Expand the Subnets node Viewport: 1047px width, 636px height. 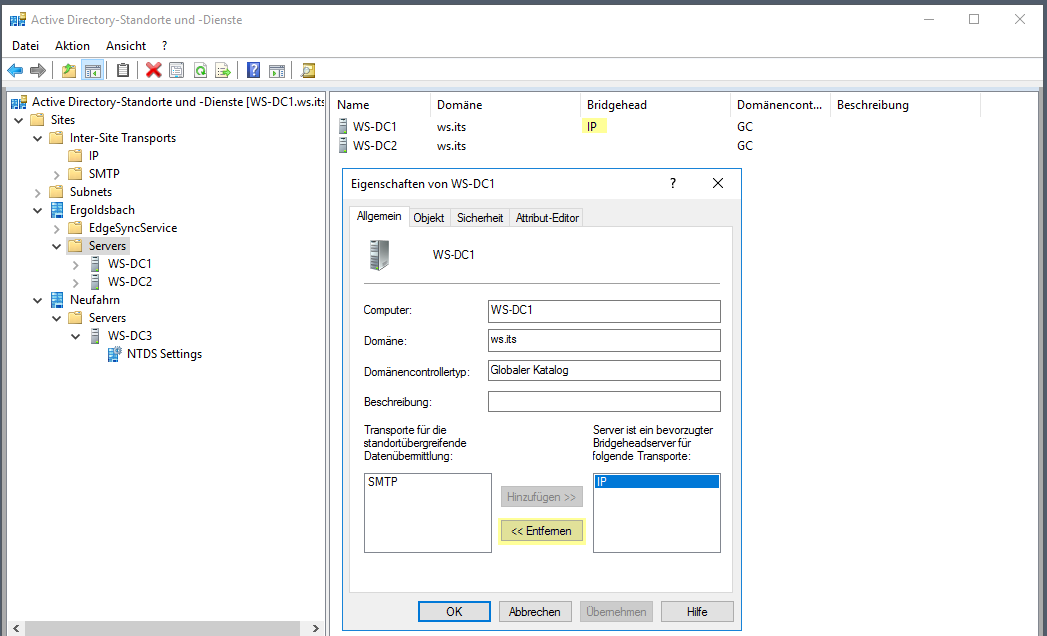coord(38,192)
